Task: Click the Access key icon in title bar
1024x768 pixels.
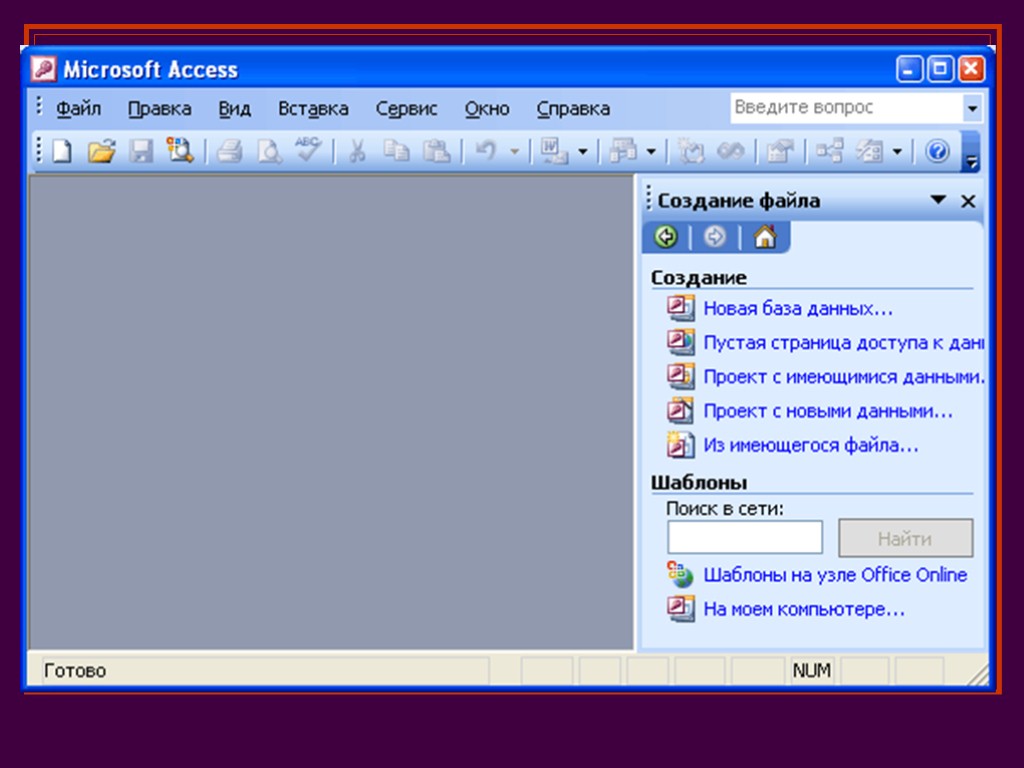Action: tap(44, 69)
